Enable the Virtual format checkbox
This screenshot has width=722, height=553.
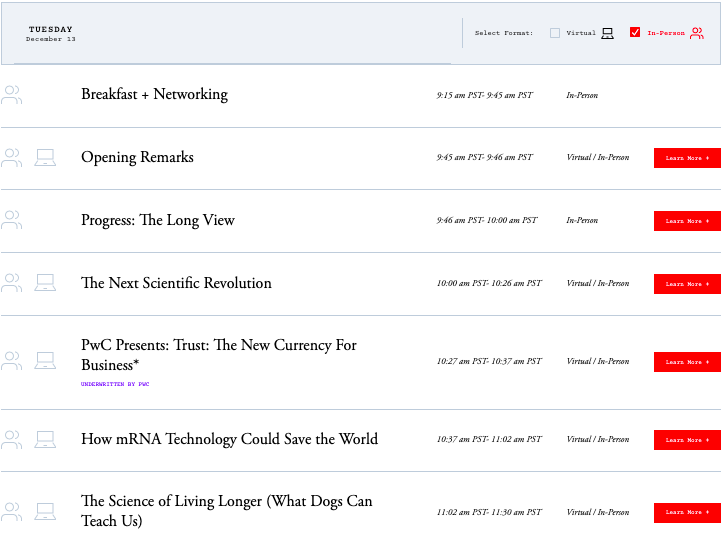click(x=555, y=33)
